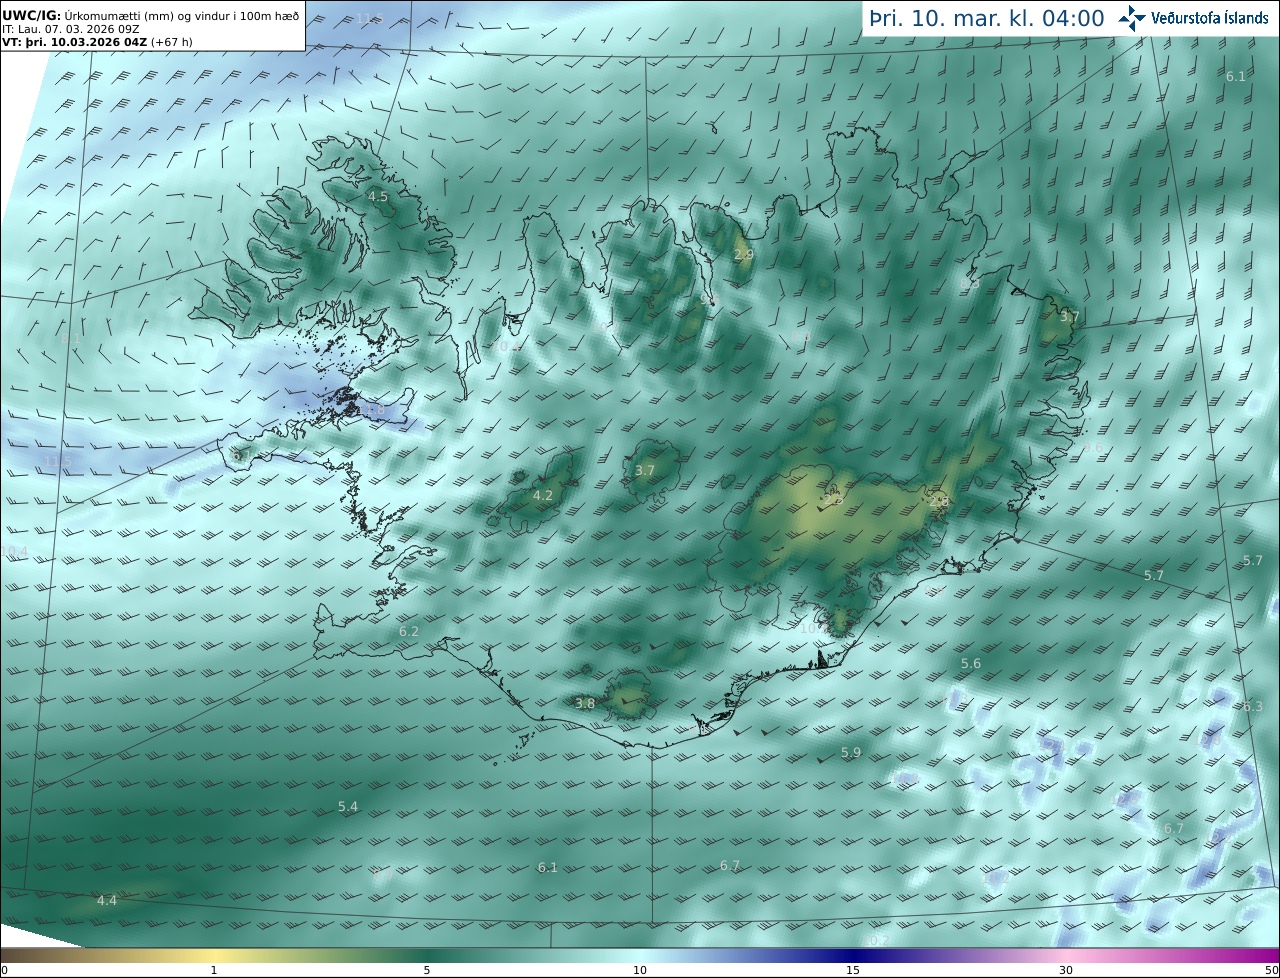Click the Veðurstofa Íslands name text
The width and height of the screenshot is (1280, 978).
(x=1210, y=18)
